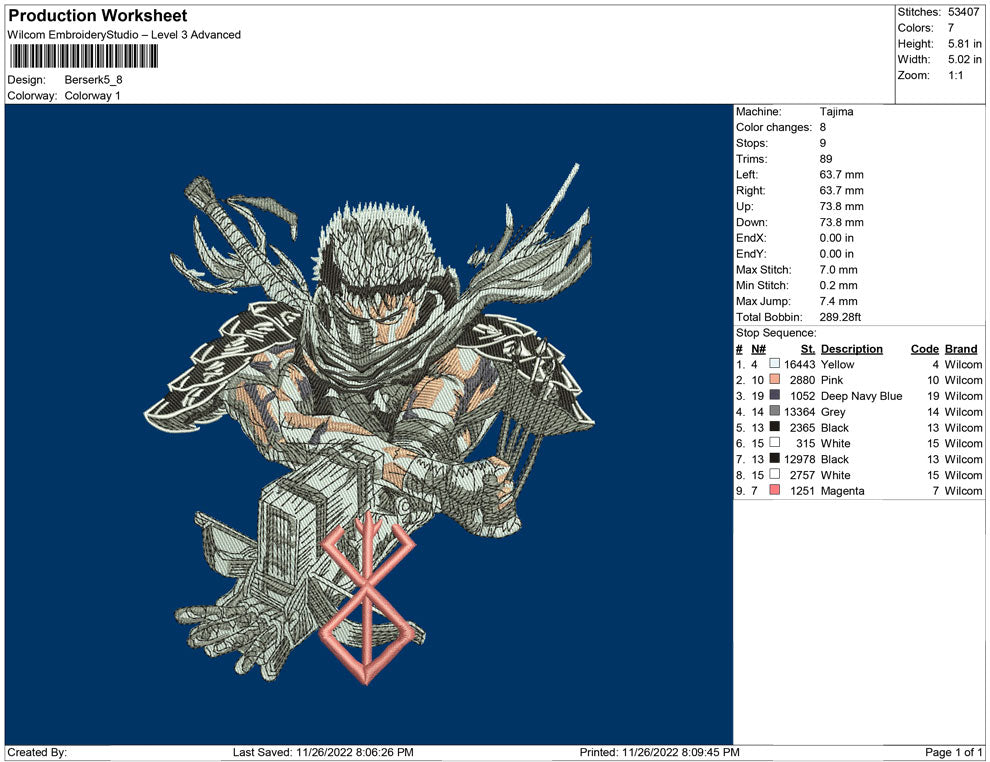Click the Stitches count value 53407
Screen dimensions: 990x762
click(x=966, y=12)
